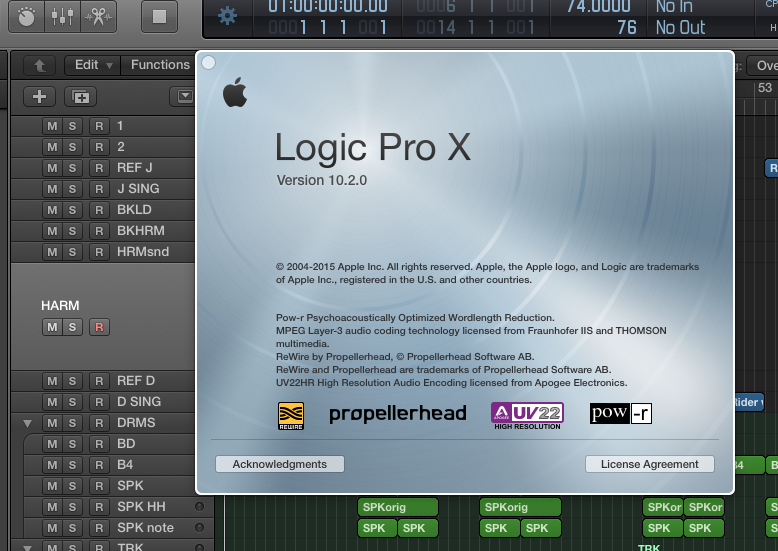Click the ReWire logo

(x=291, y=415)
